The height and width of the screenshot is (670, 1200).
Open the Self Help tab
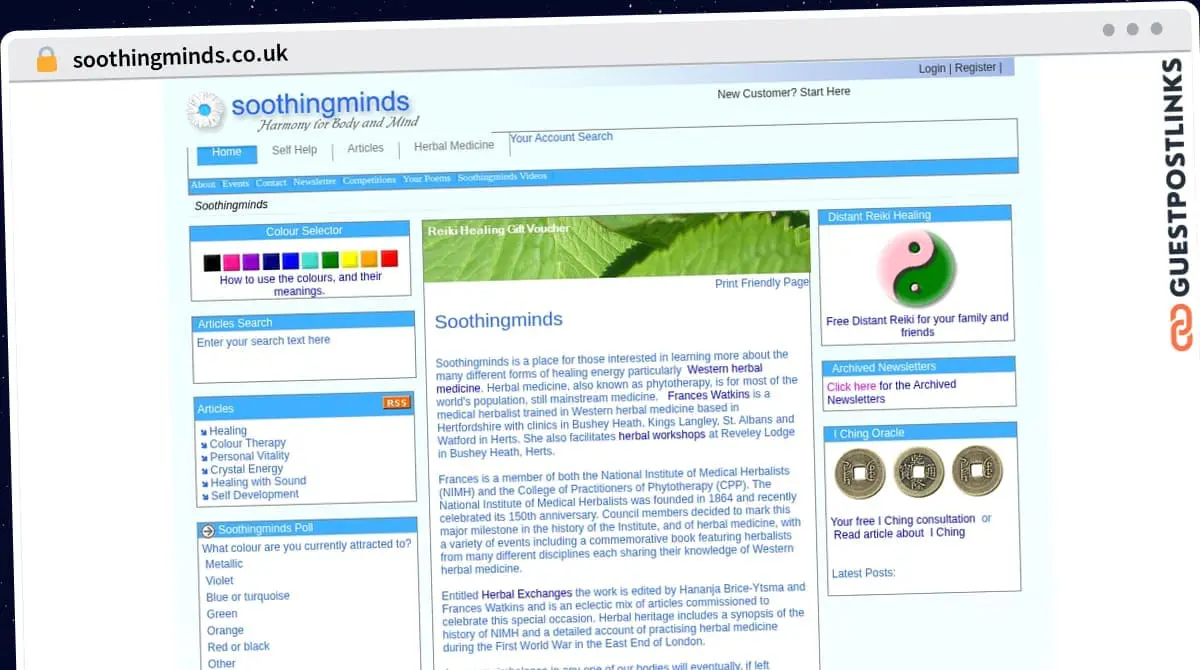[x=294, y=150]
